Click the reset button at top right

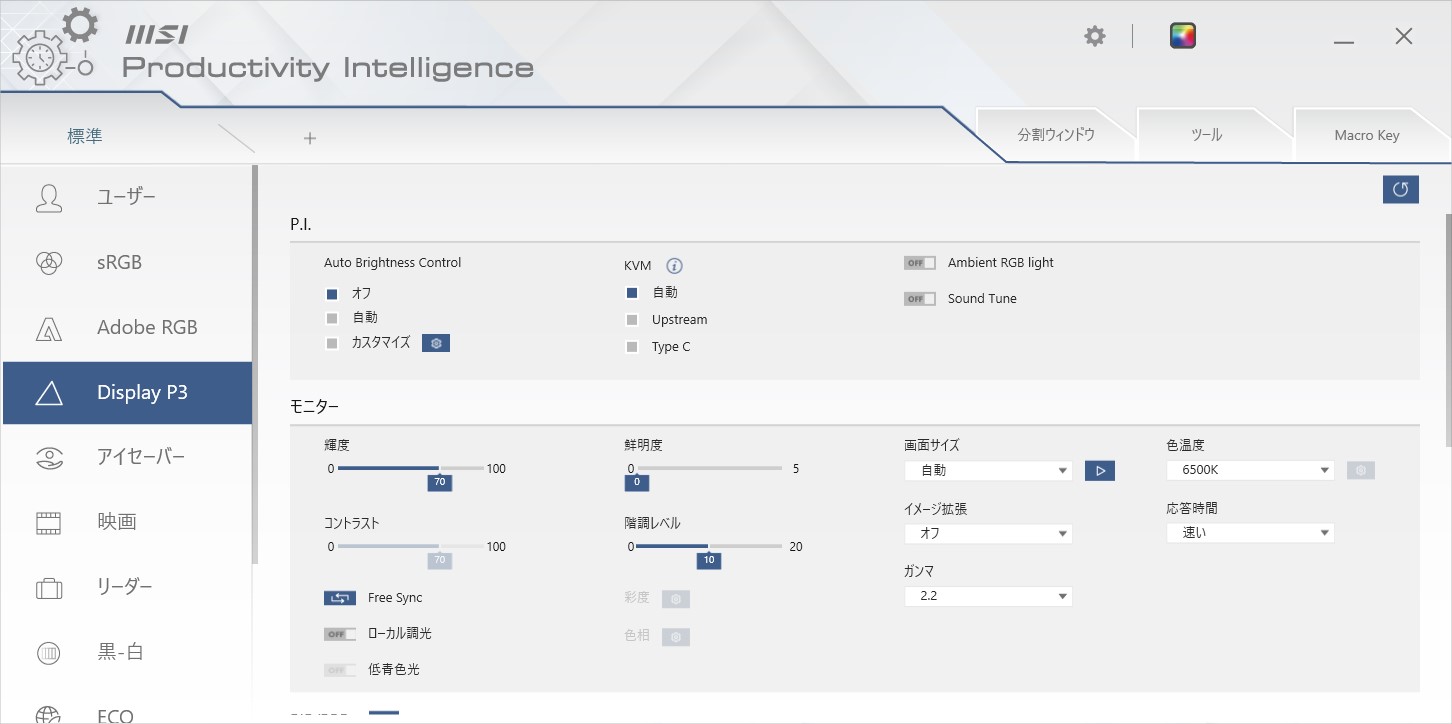tap(1401, 189)
